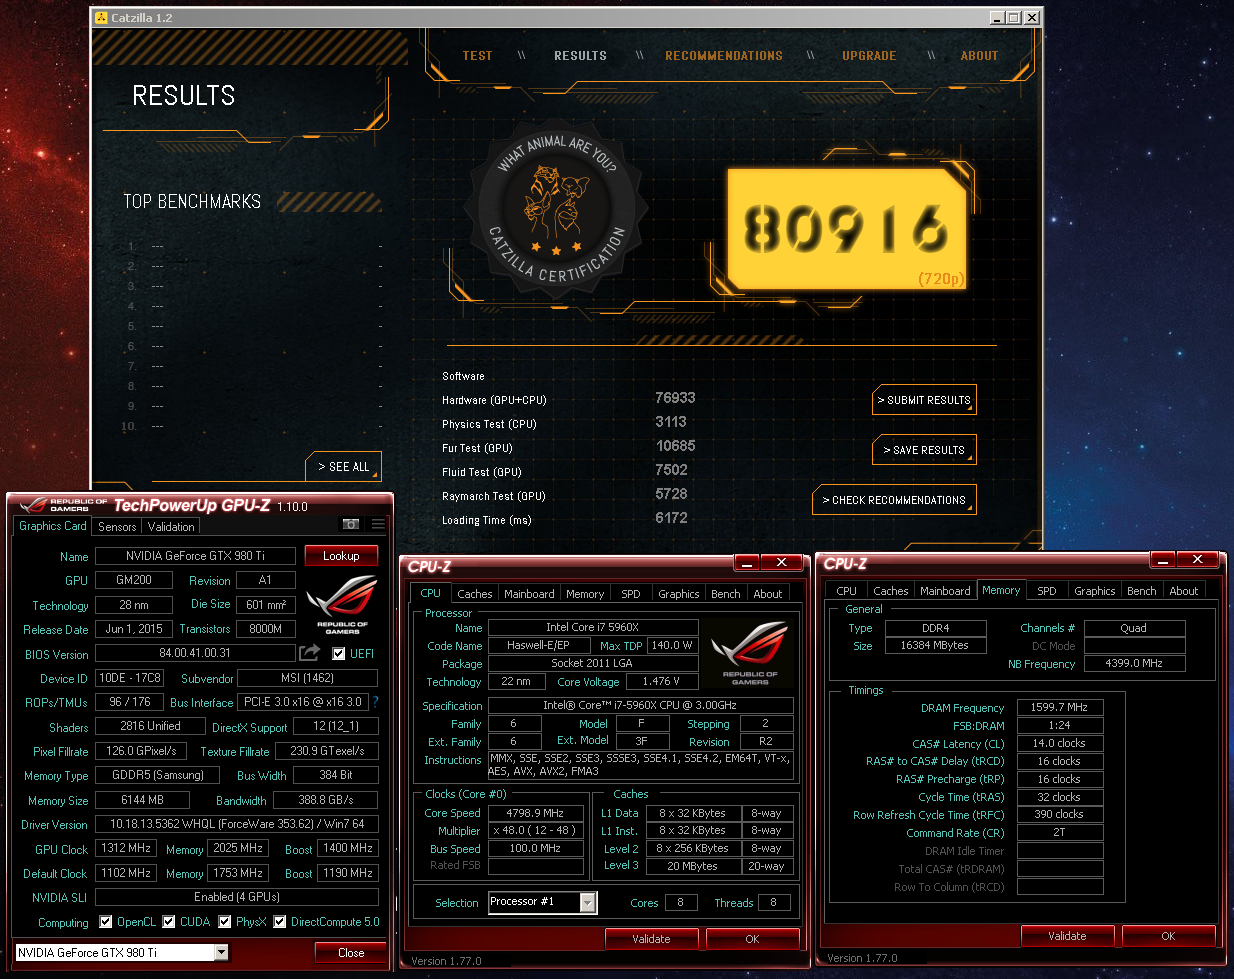Click CHECK RECOMMENDATIONS button
Image resolution: width=1234 pixels, height=979 pixels.
(x=894, y=500)
